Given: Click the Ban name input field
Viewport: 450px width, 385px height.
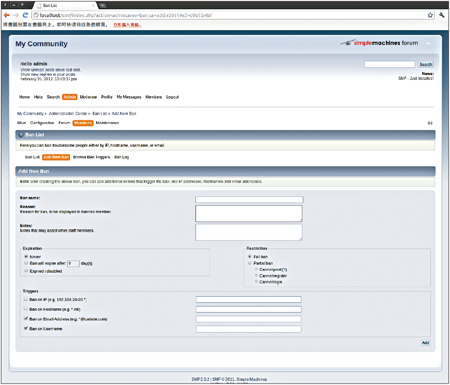Looking at the screenshot, I should pos(249,200).
